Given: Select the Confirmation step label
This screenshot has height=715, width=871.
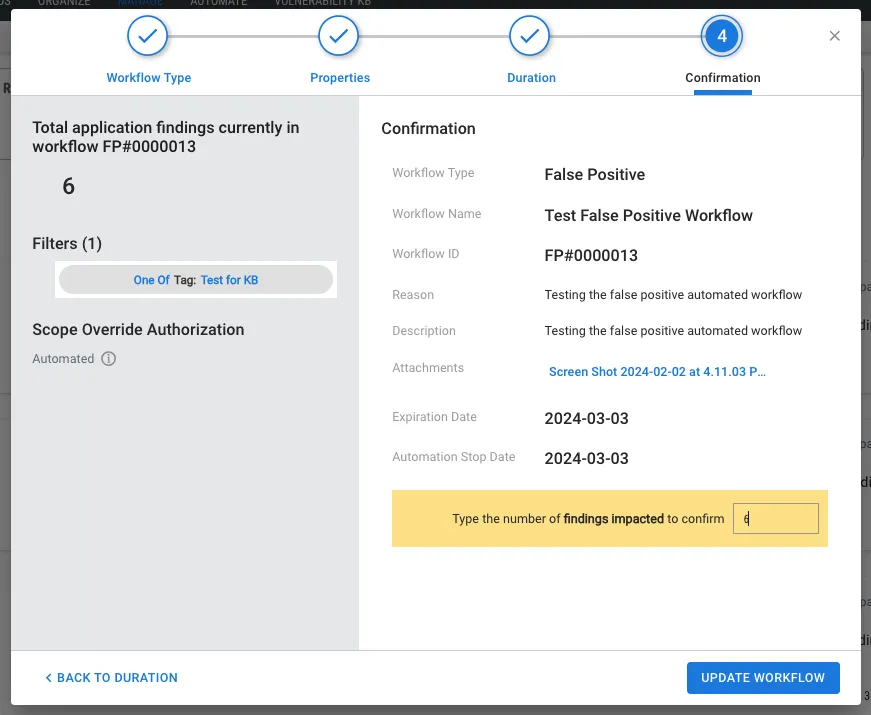Looking at the screenshot, I should [x=723, y=78].
